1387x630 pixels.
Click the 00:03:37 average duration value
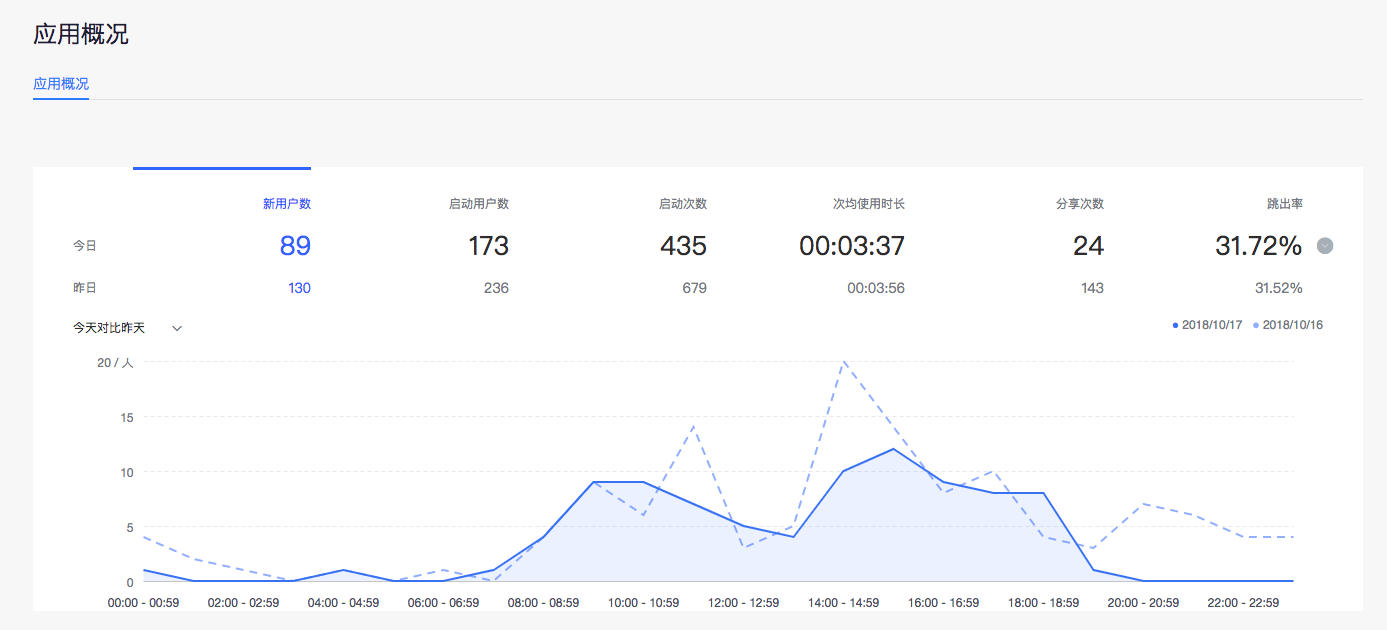pos(852,246)
